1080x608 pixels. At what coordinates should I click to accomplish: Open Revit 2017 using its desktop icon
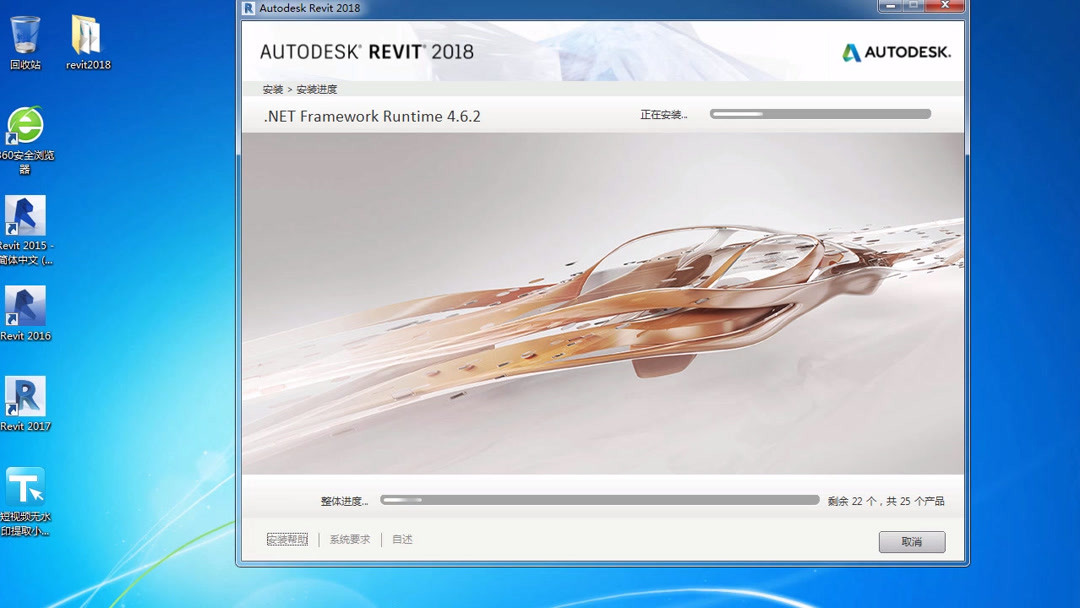[25, 395]
